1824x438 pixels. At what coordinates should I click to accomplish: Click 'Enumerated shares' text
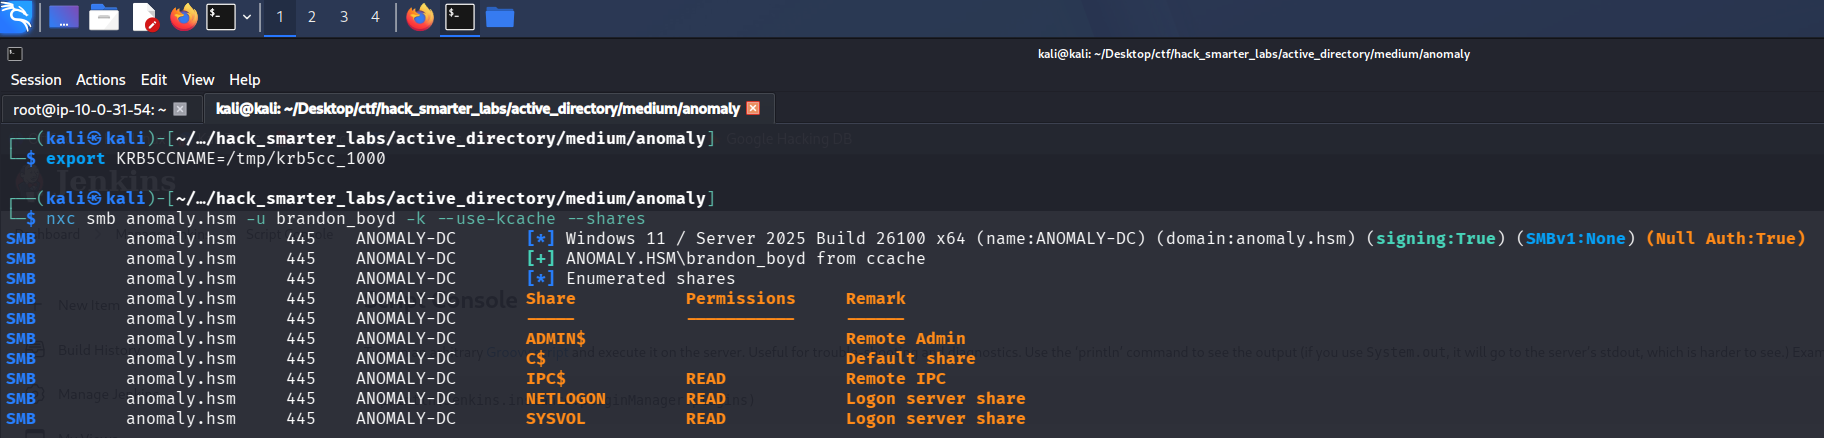tap(651, 278)
